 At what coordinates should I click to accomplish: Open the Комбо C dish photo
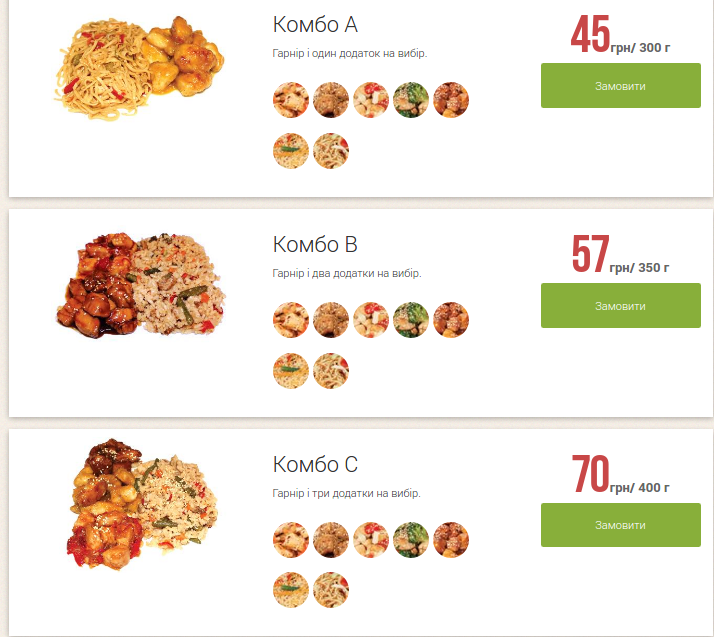coord(143,505)
